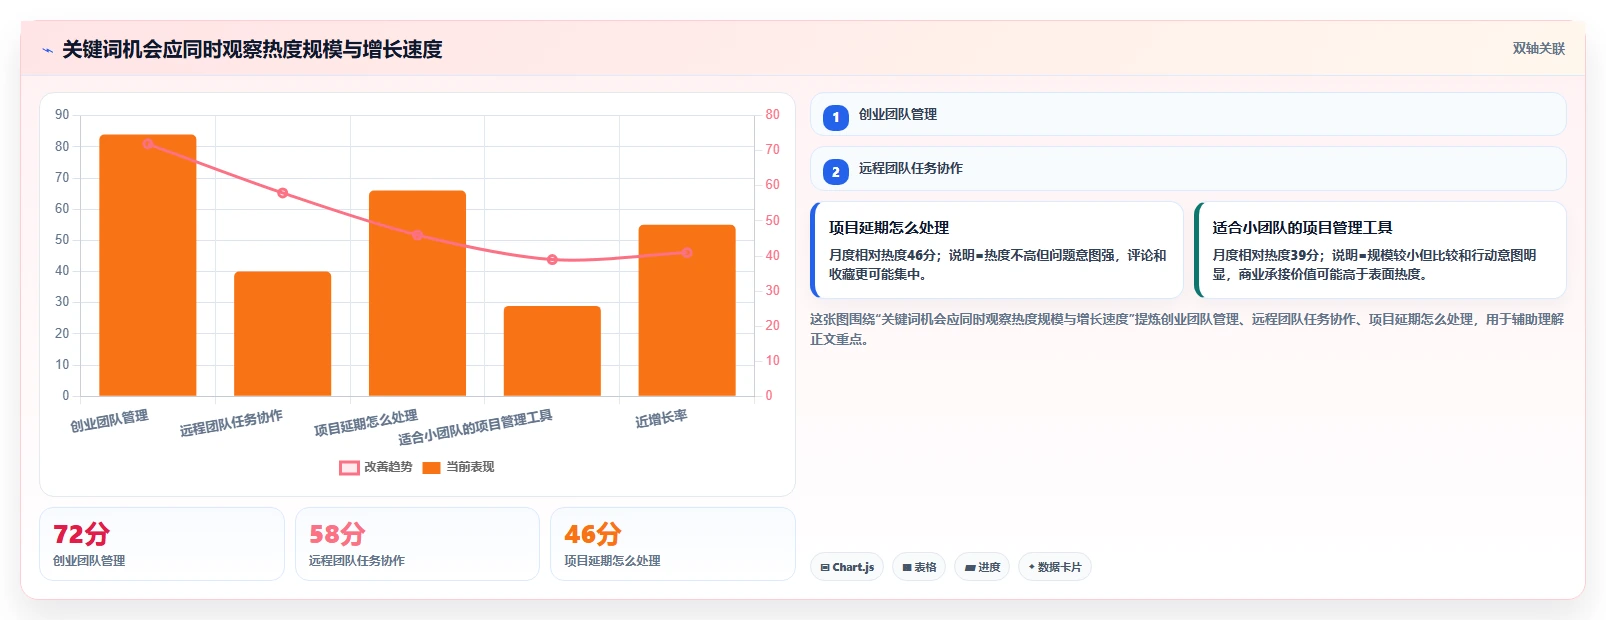Screen dimensions: 1606x620
Task: Select the 创业团队管理 ranked list row
Action: [x=1188, y=114]
